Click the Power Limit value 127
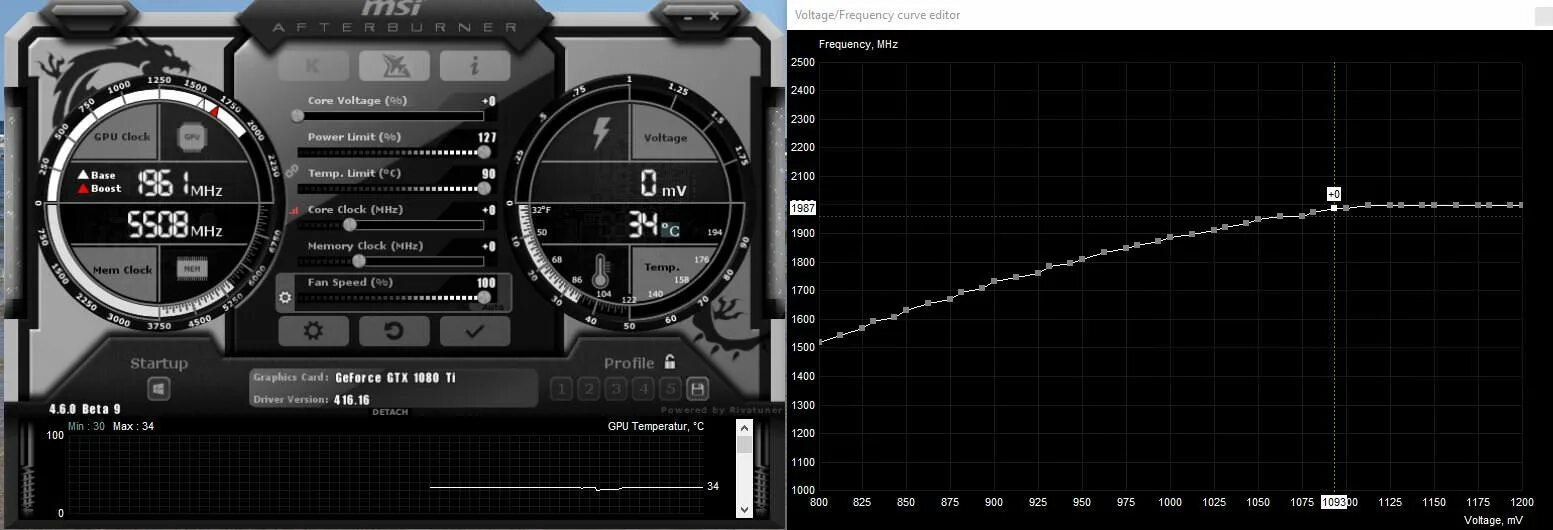 point(487,137)
